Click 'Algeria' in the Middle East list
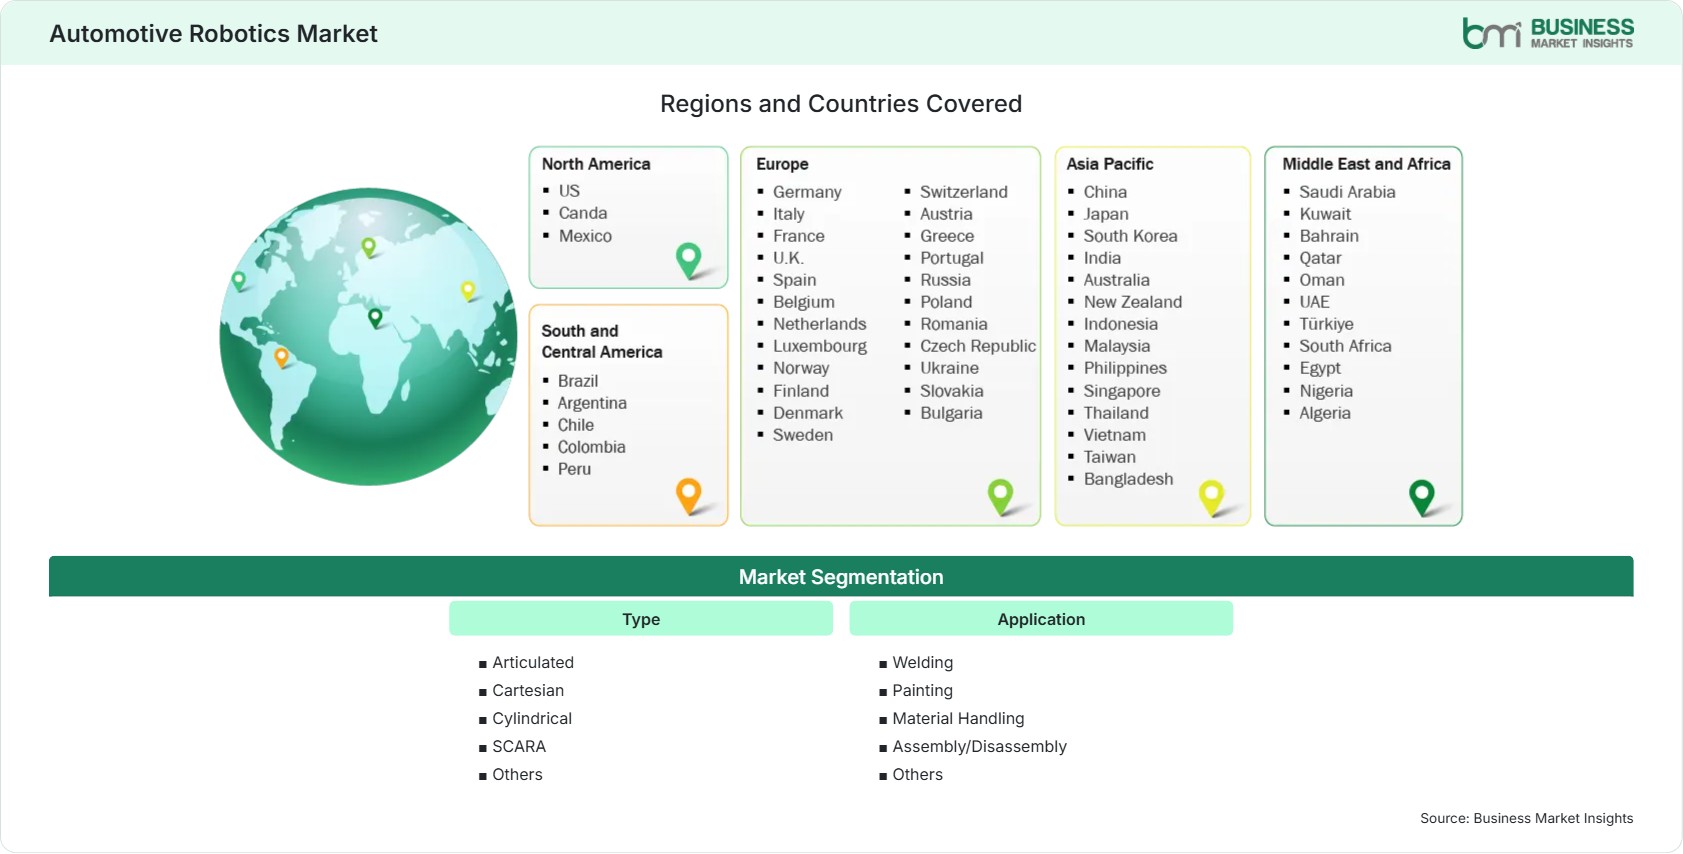The width and height of the screenshot is (1683, 854). 1325,413
